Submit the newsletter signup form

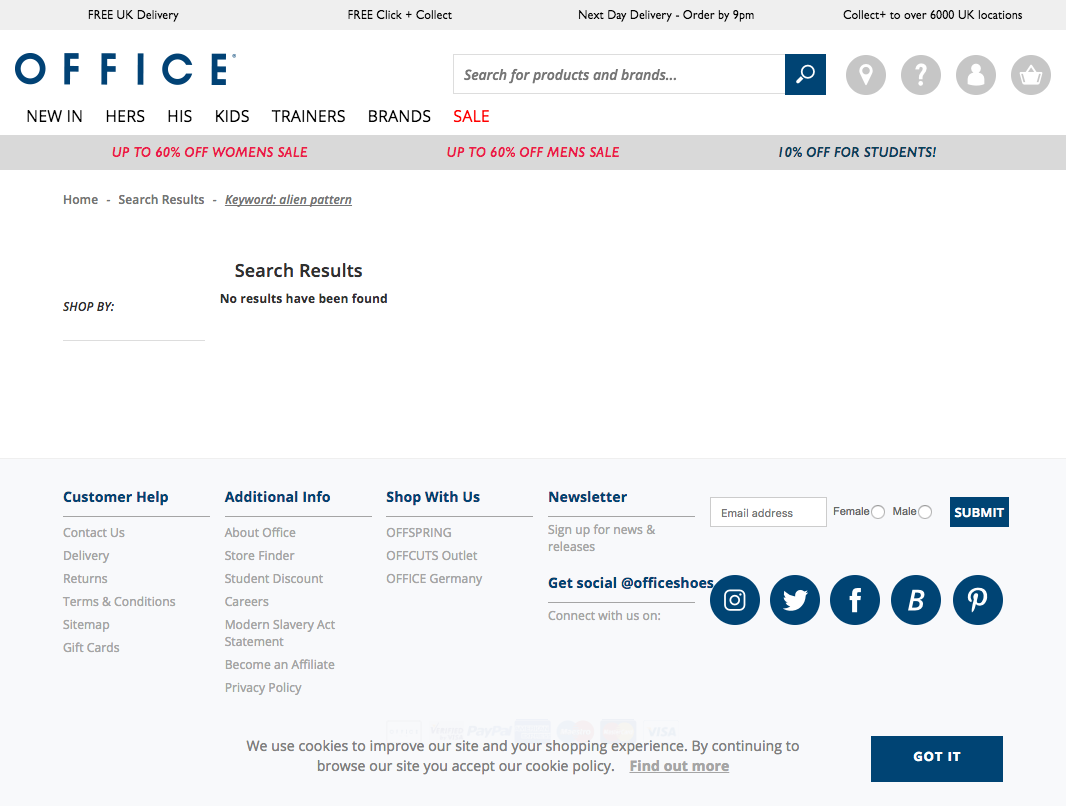[x=979, y=512]
